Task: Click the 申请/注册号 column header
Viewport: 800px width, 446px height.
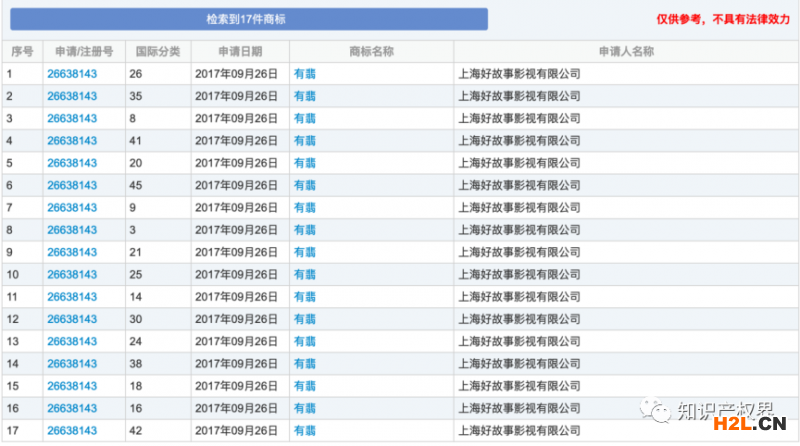Action: point(84,52)
